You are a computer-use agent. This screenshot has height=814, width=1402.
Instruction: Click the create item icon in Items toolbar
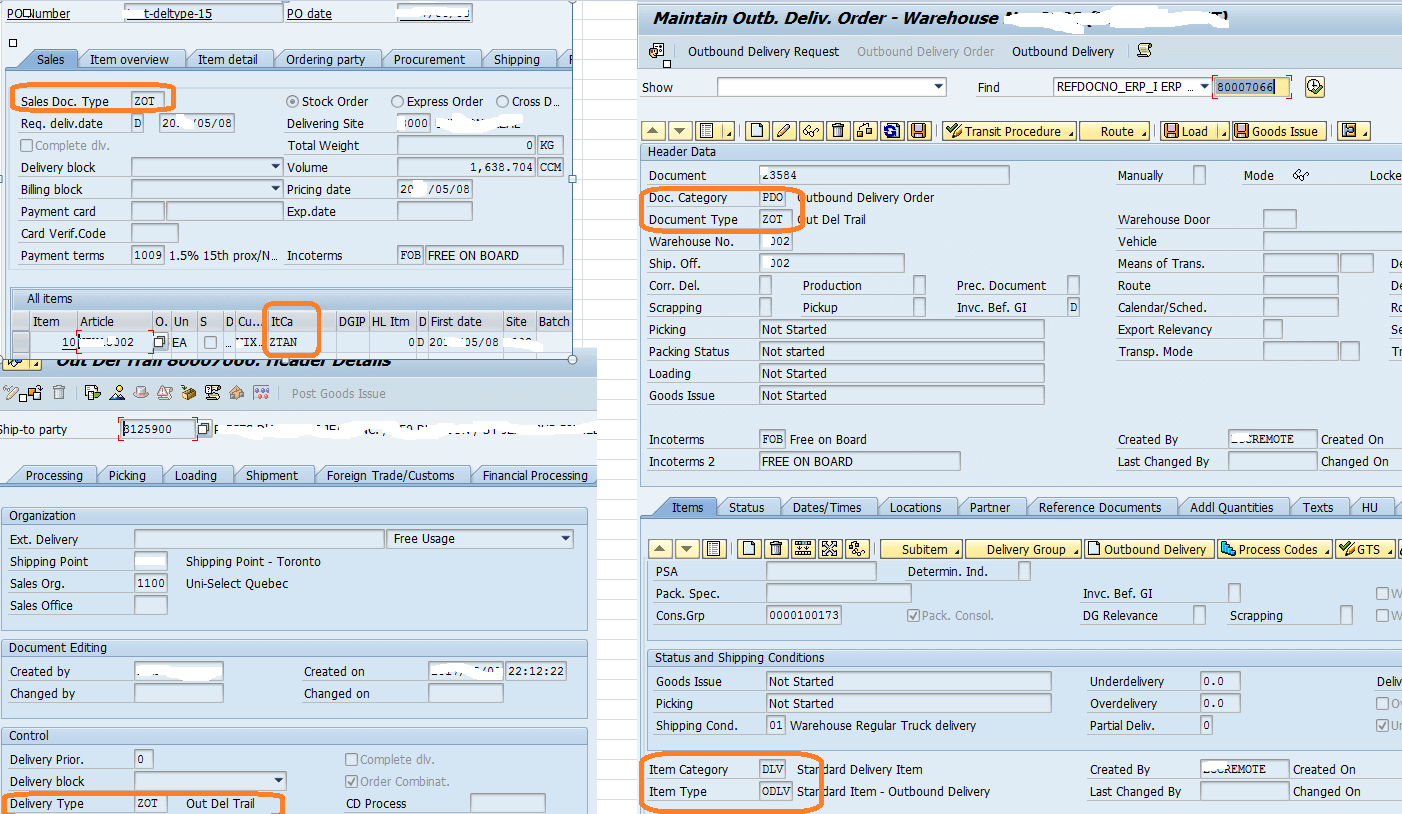pyautogui.click(x=750, y=549)
